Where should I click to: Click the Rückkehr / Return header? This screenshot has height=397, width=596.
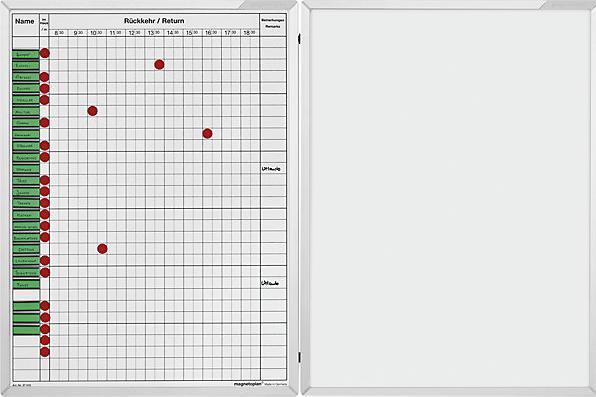tap(154, 21)
